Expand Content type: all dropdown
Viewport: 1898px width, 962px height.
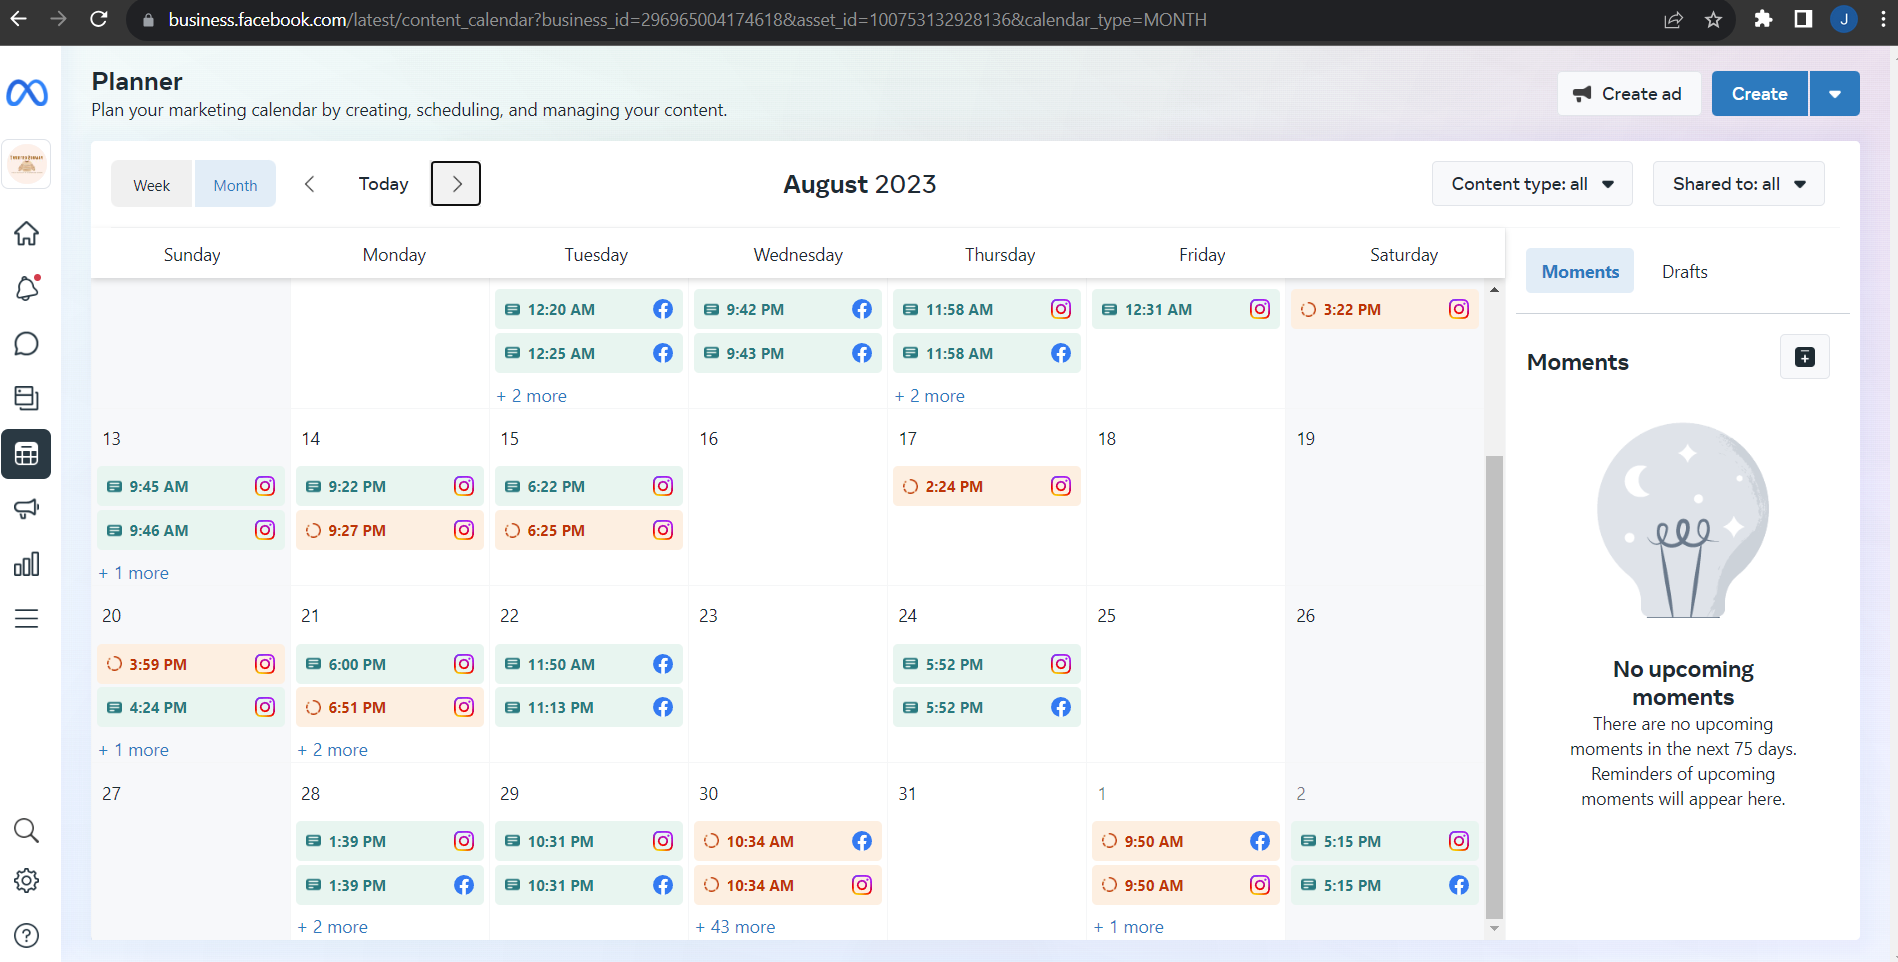click(x=1531, y=184)
